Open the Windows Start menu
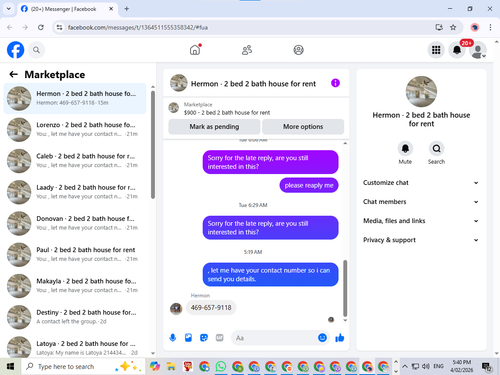The width and height of the screenshot is (500, 375). click(x=10, y=367)
